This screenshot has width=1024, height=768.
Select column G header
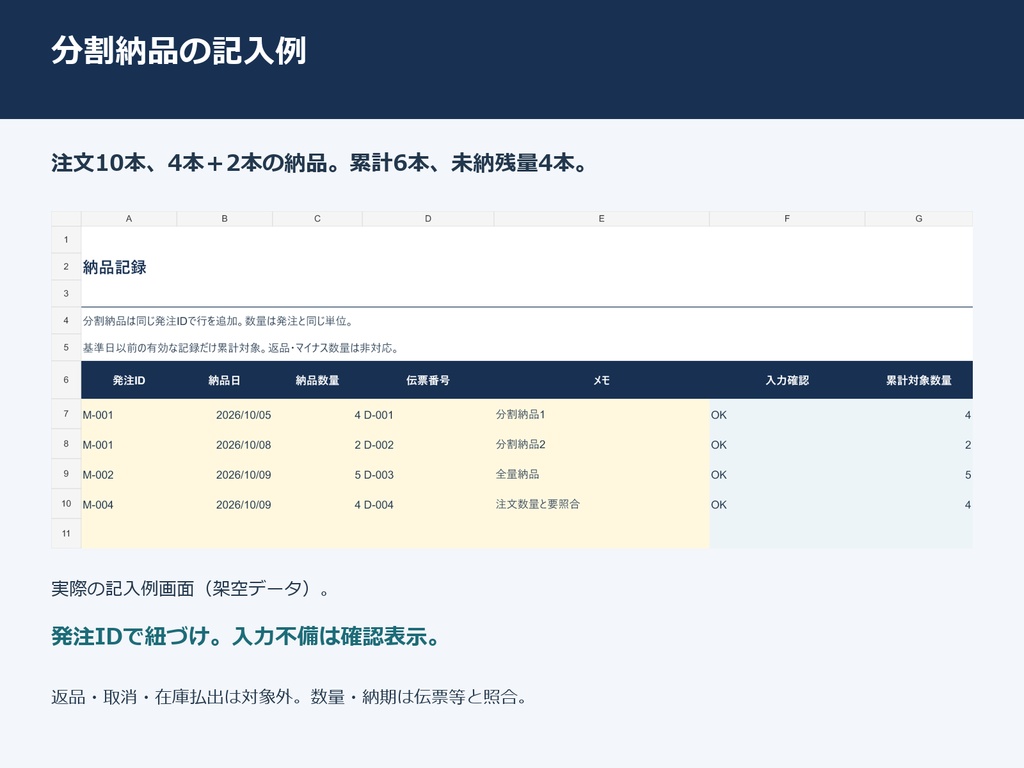click(918, 219)
